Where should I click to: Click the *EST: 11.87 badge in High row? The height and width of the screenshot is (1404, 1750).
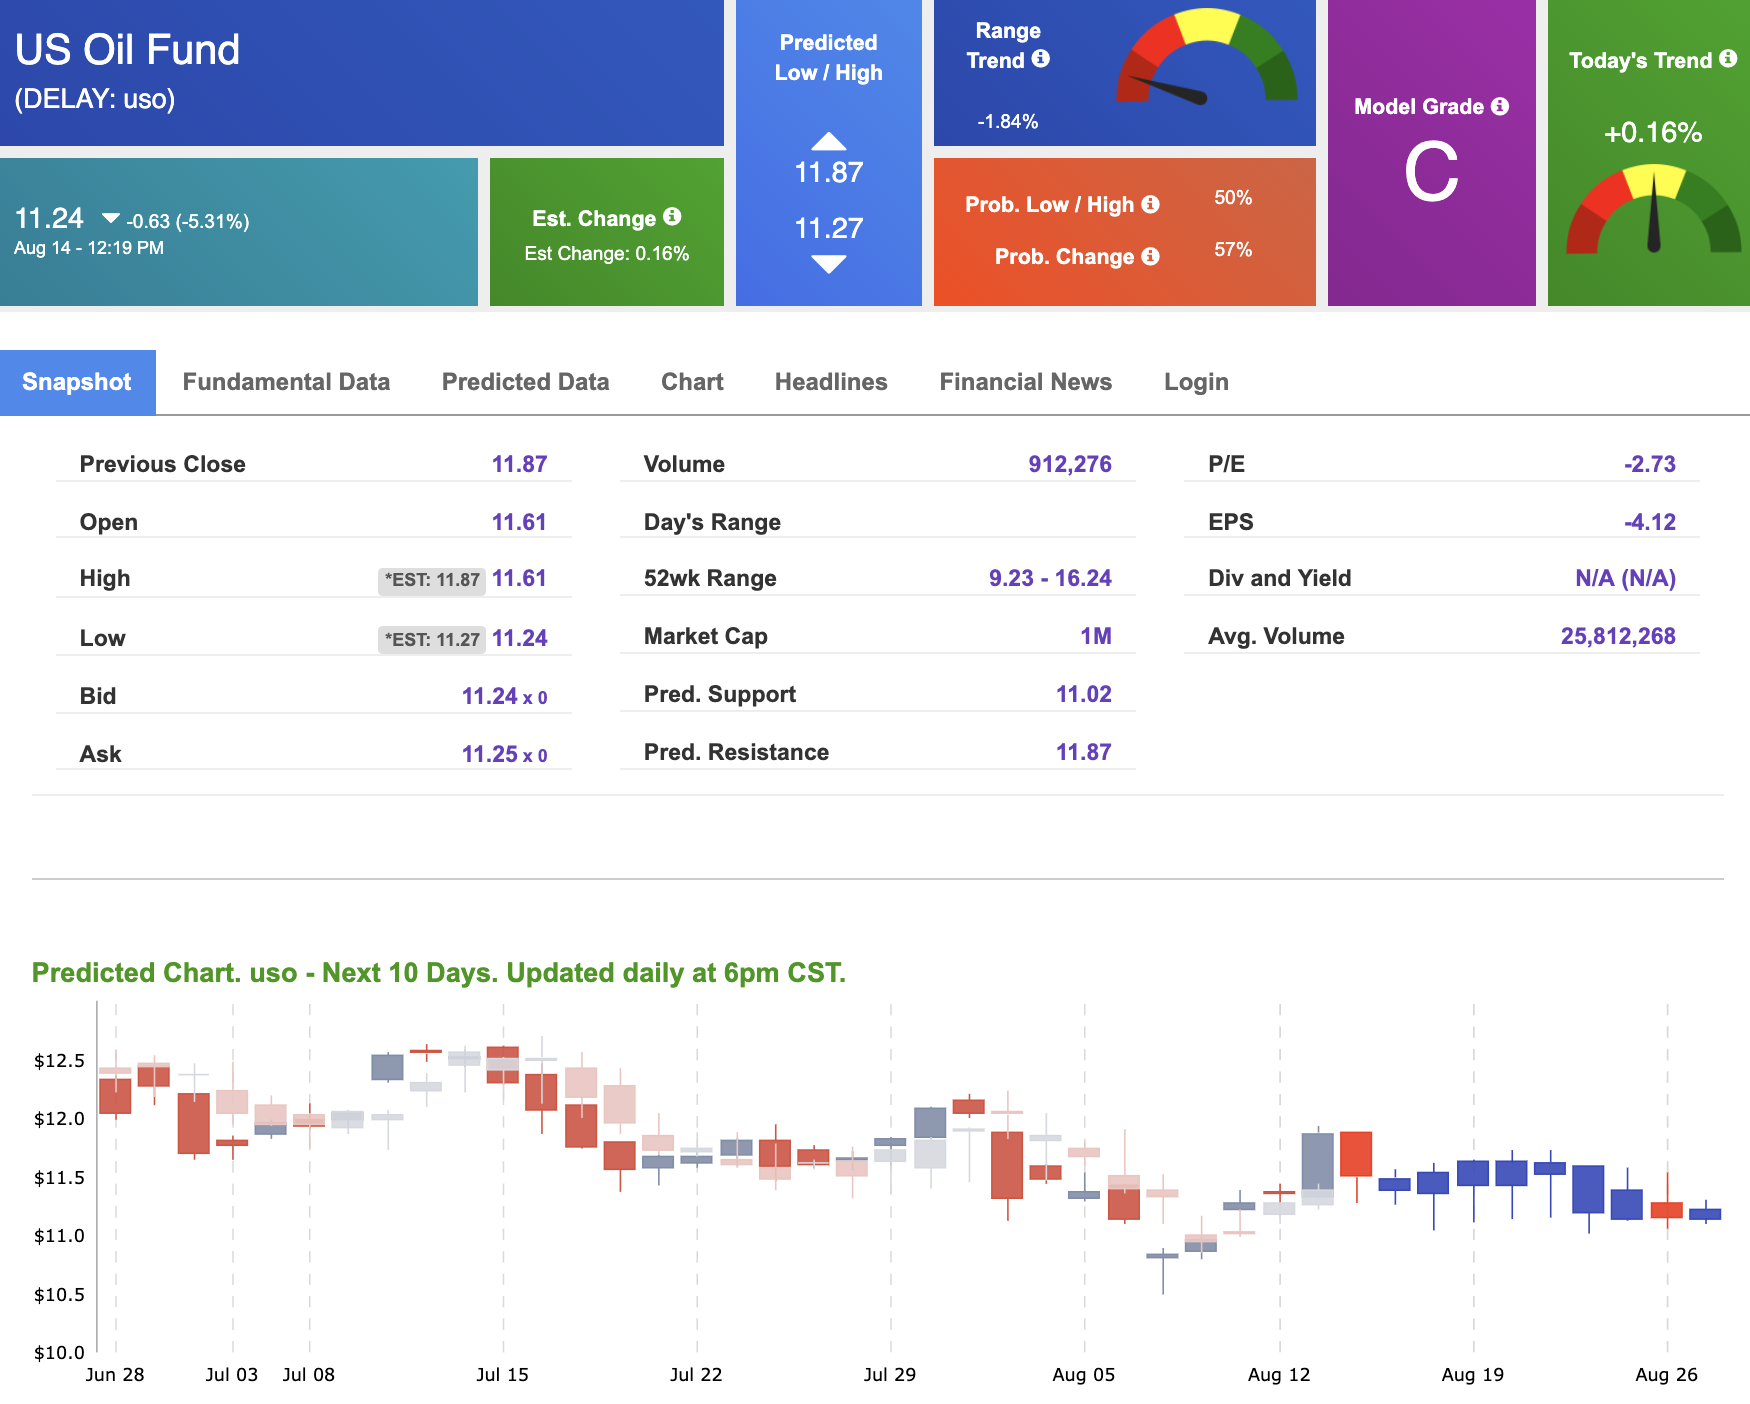coord(432,580)
